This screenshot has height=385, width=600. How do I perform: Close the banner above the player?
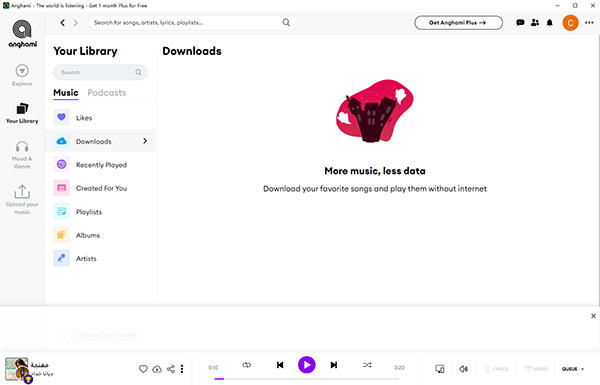tap(593, 316)
